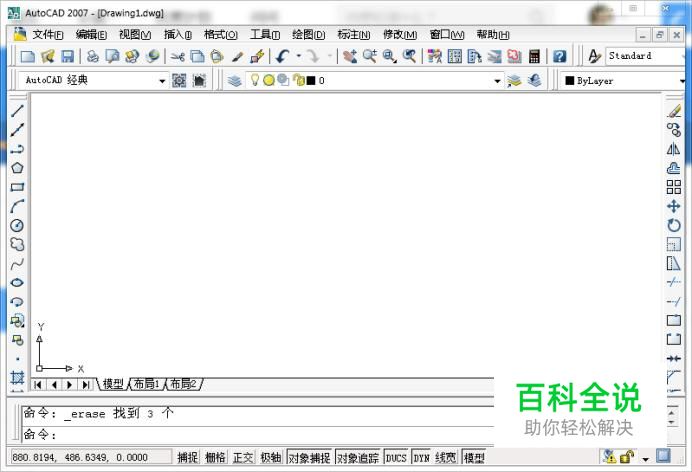The image size is (692, 472).
Task: Select the Polygon tool in Draw toolbar
Action: tap(17, 168)
